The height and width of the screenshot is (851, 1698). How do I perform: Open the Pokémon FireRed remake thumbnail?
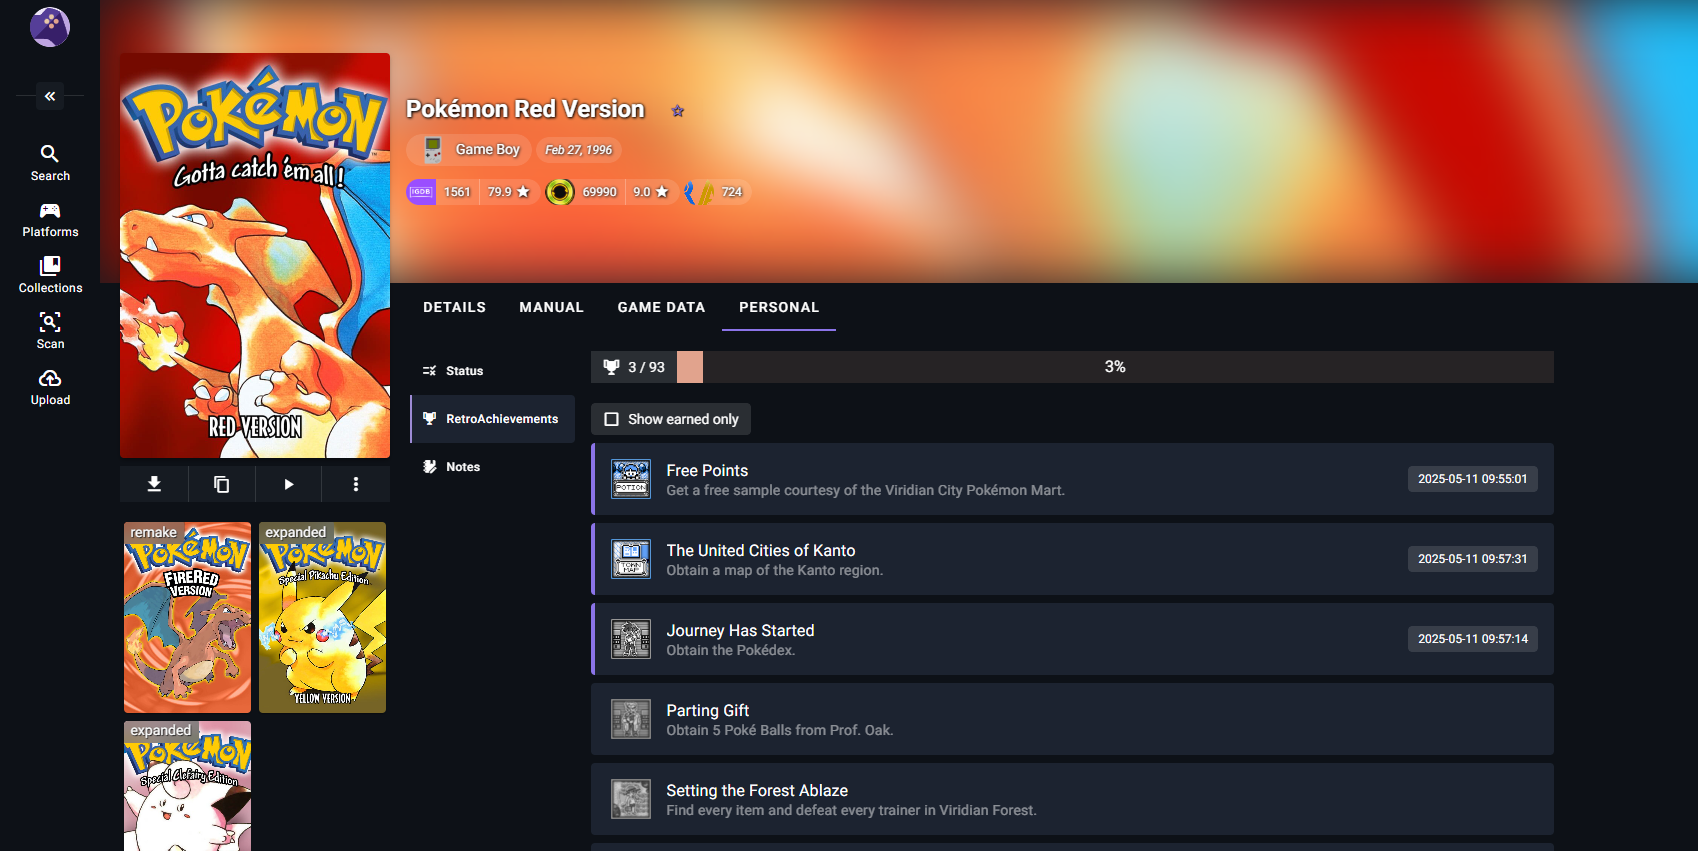click(187, 617)
